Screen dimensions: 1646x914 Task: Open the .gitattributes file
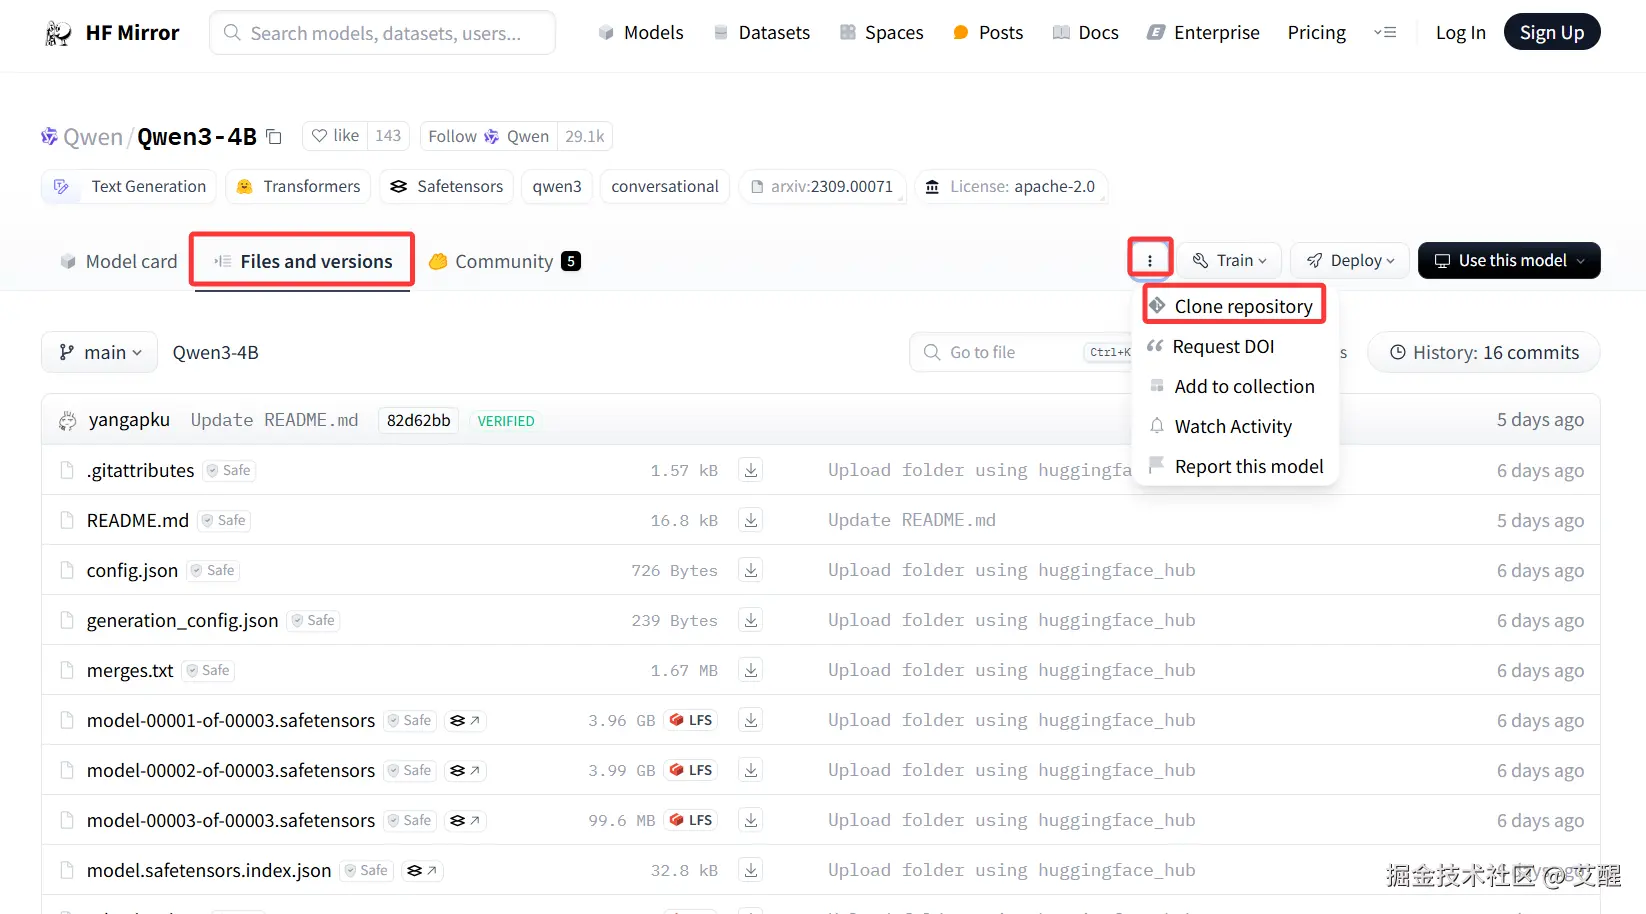coord(140,471)
